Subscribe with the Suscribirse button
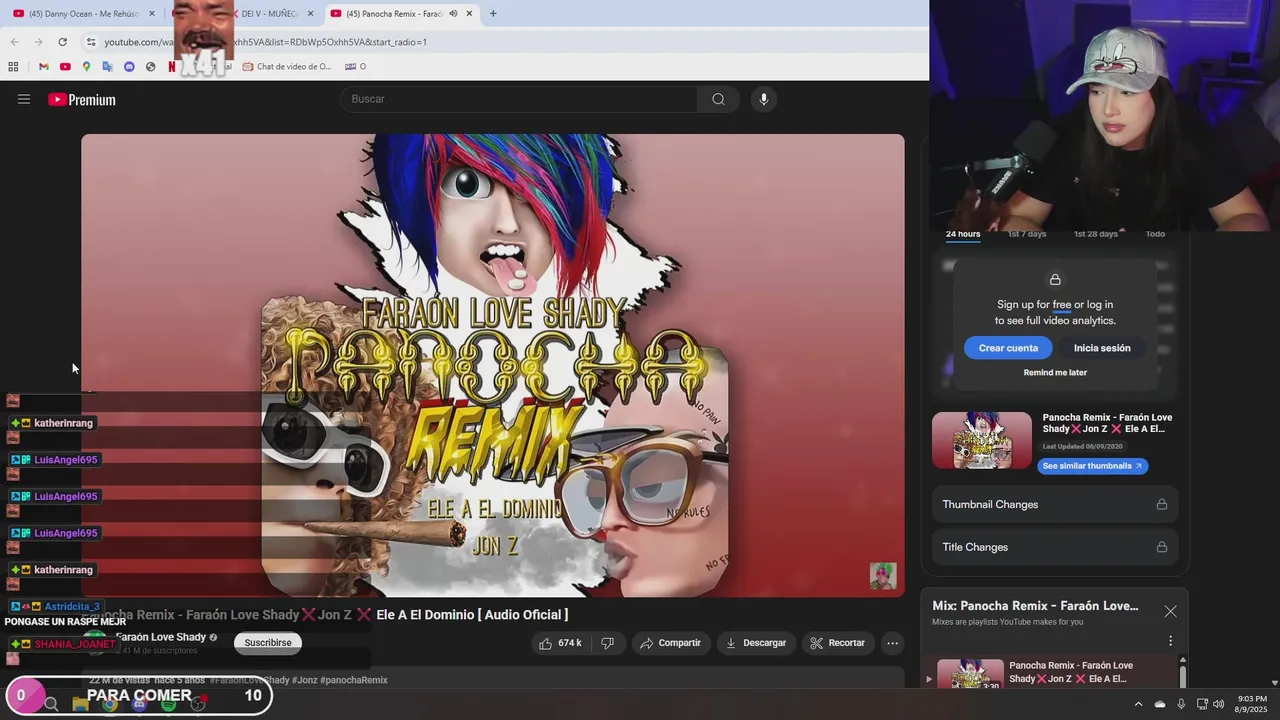Viewport: 1280px width, 720px height. pyautogui.click(x=268, y=643)
